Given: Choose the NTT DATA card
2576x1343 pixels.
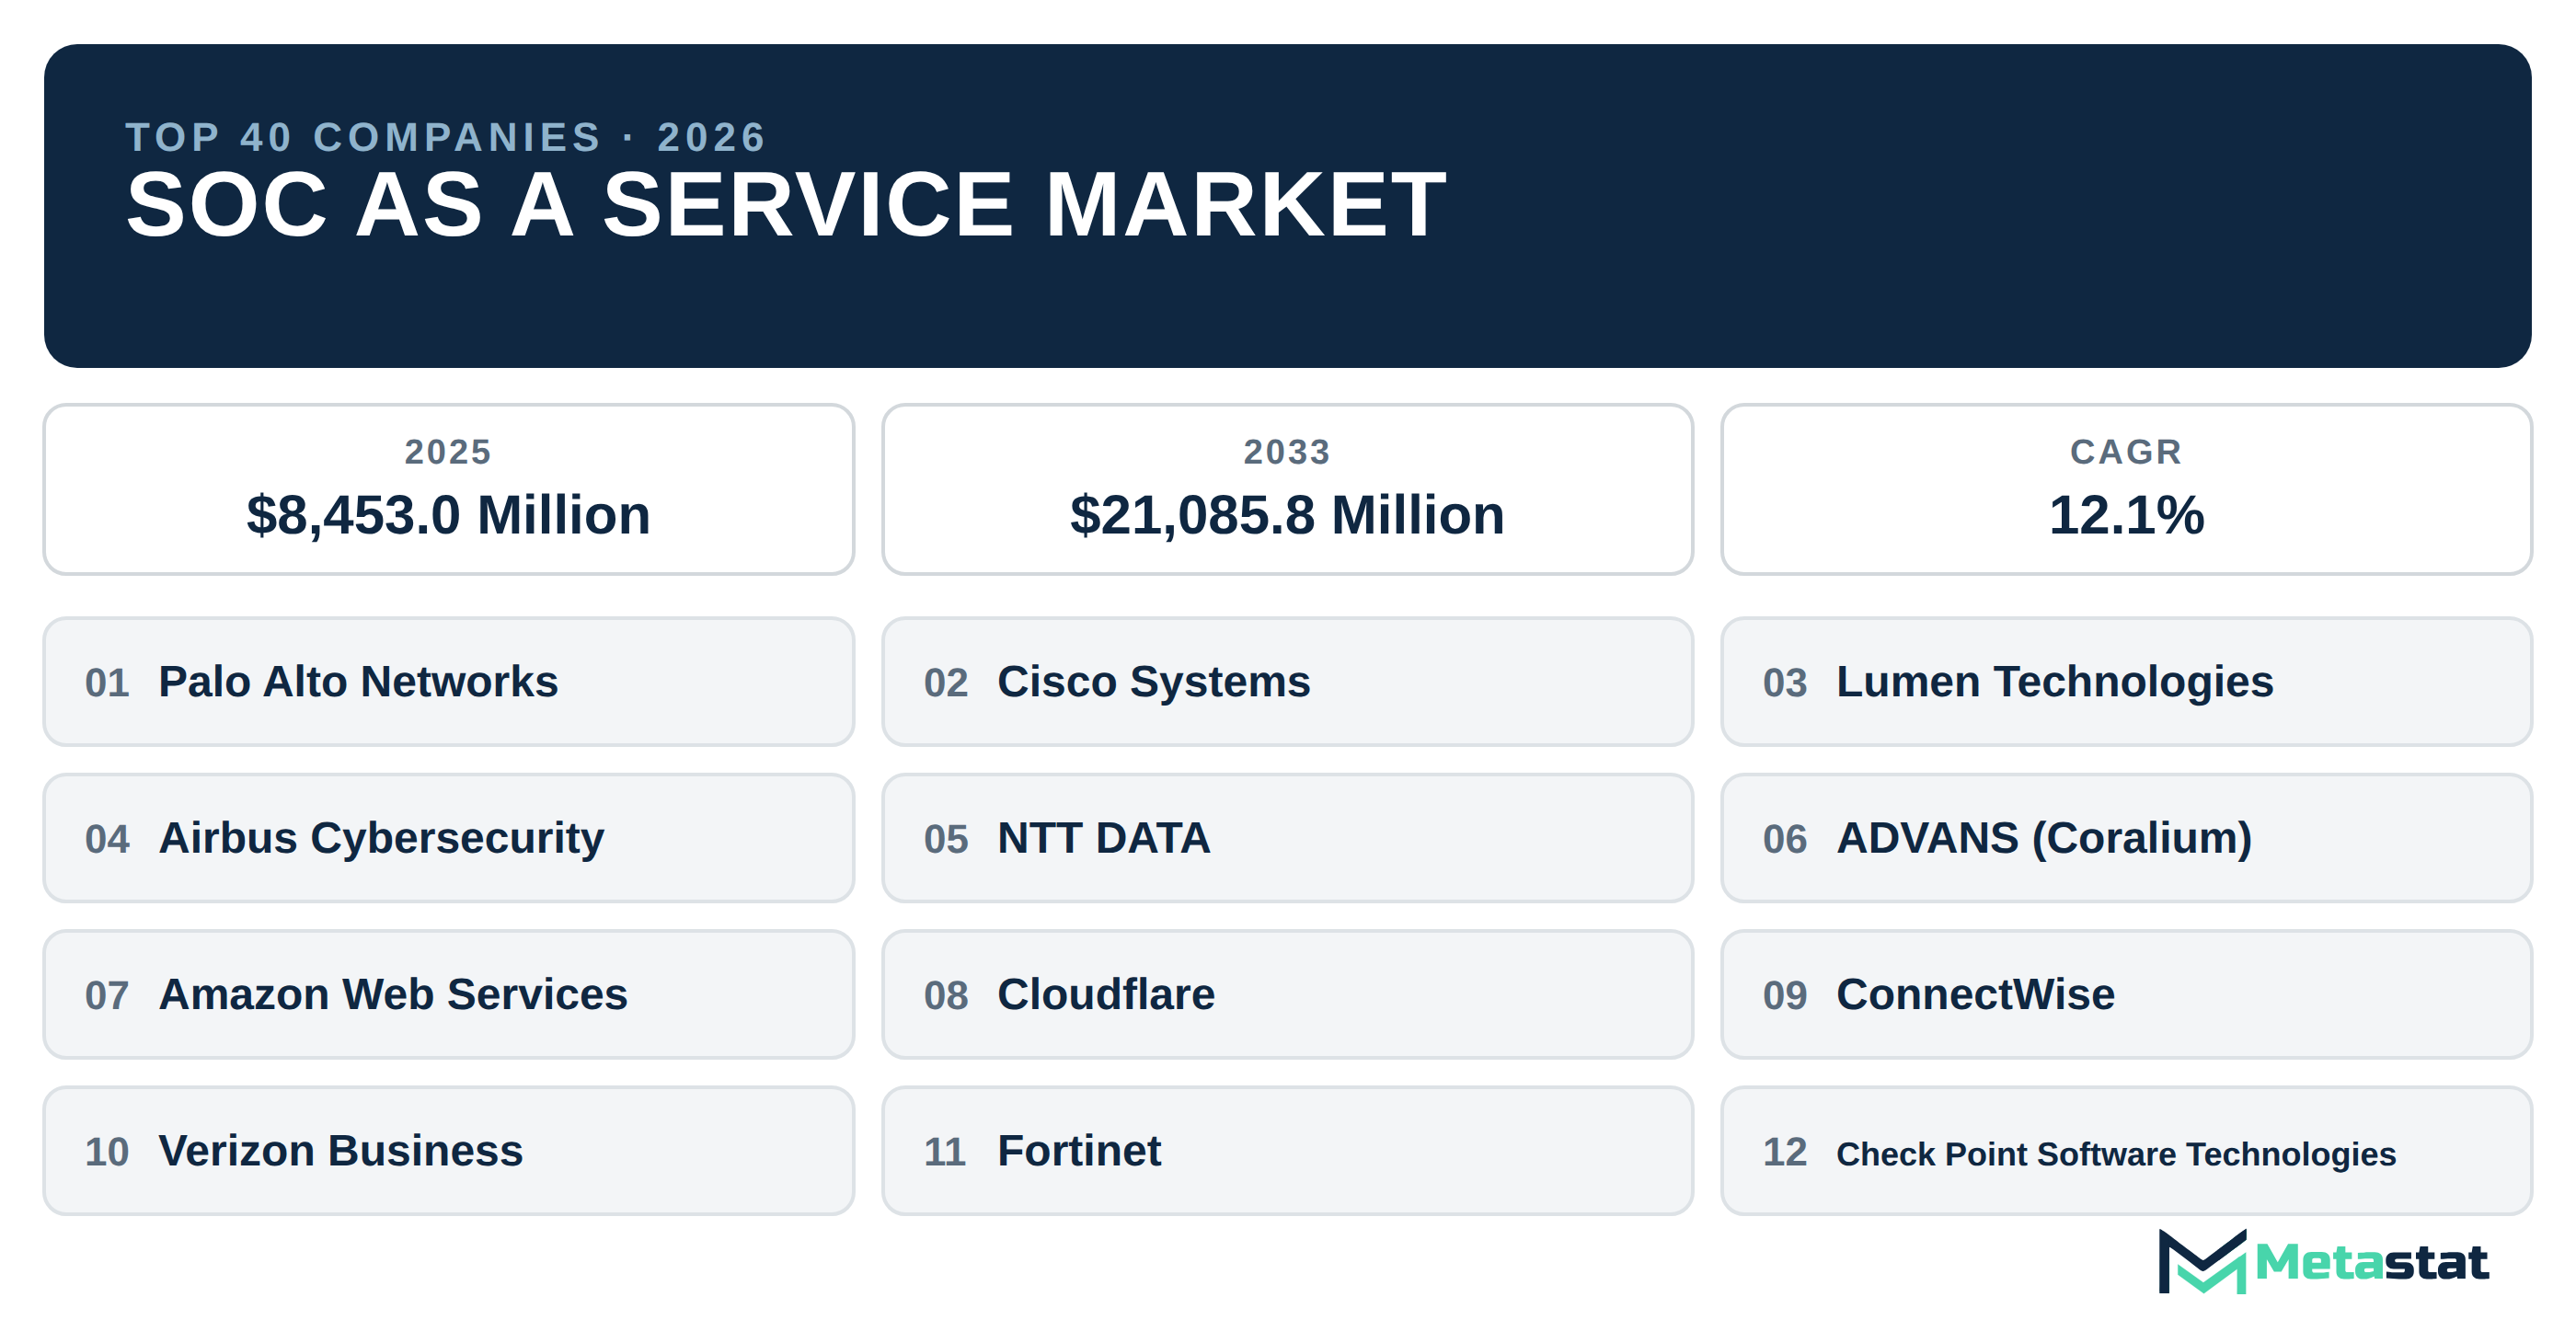Looking at the screenshot, I should 1287,838.
